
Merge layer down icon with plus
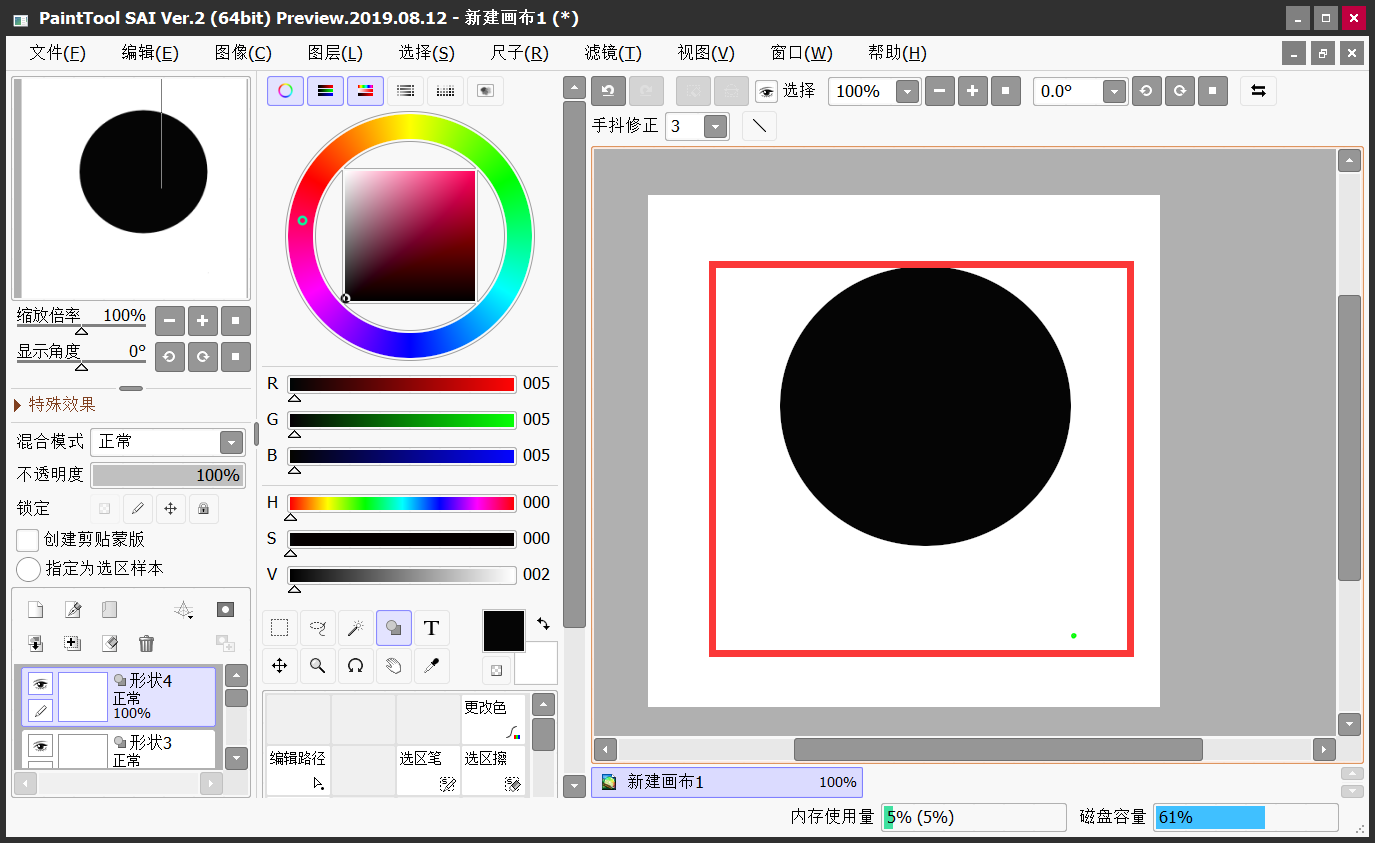tap(72, 644)
